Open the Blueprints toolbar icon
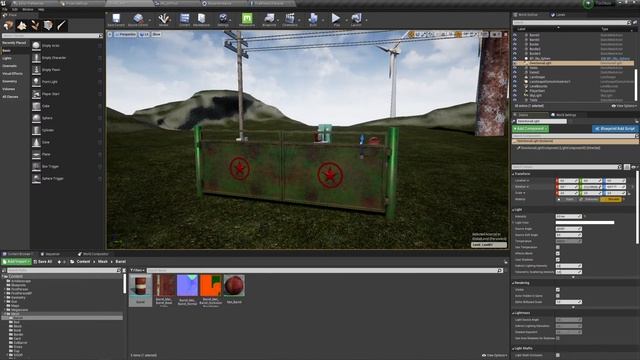Viewport: 640px width, 360px height. [x=269, y=19]
